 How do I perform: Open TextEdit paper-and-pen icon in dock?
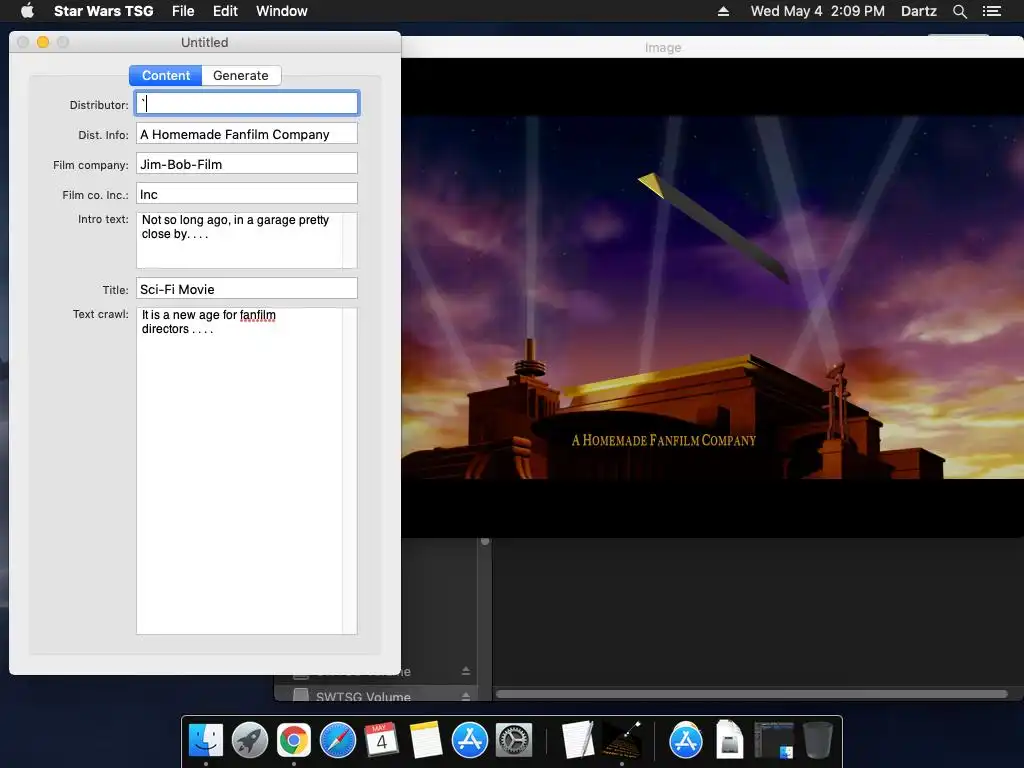click(x=578, y=741)
